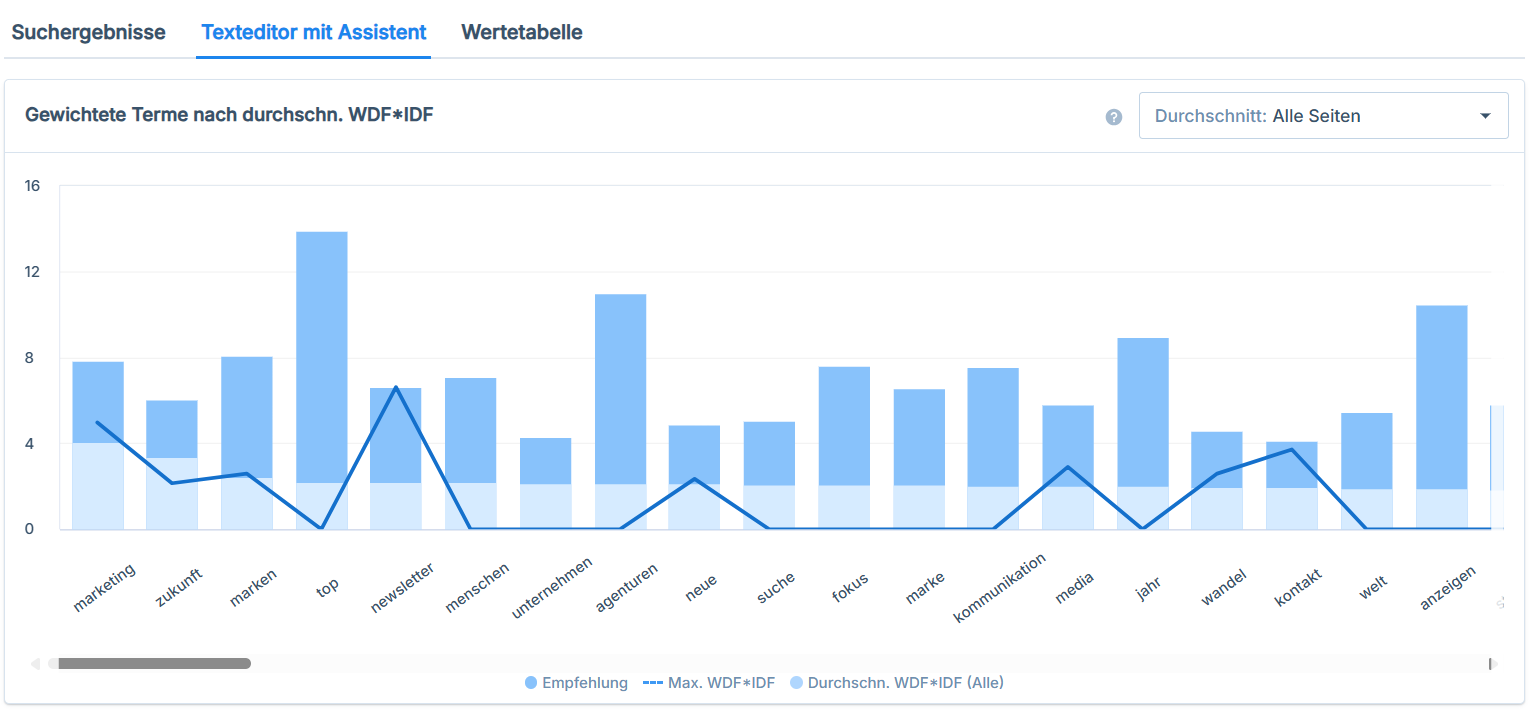Toggle the Durchschn. WDF*IDF (Alle) legend item
The image size is (1536, 714).
(896, 683)
